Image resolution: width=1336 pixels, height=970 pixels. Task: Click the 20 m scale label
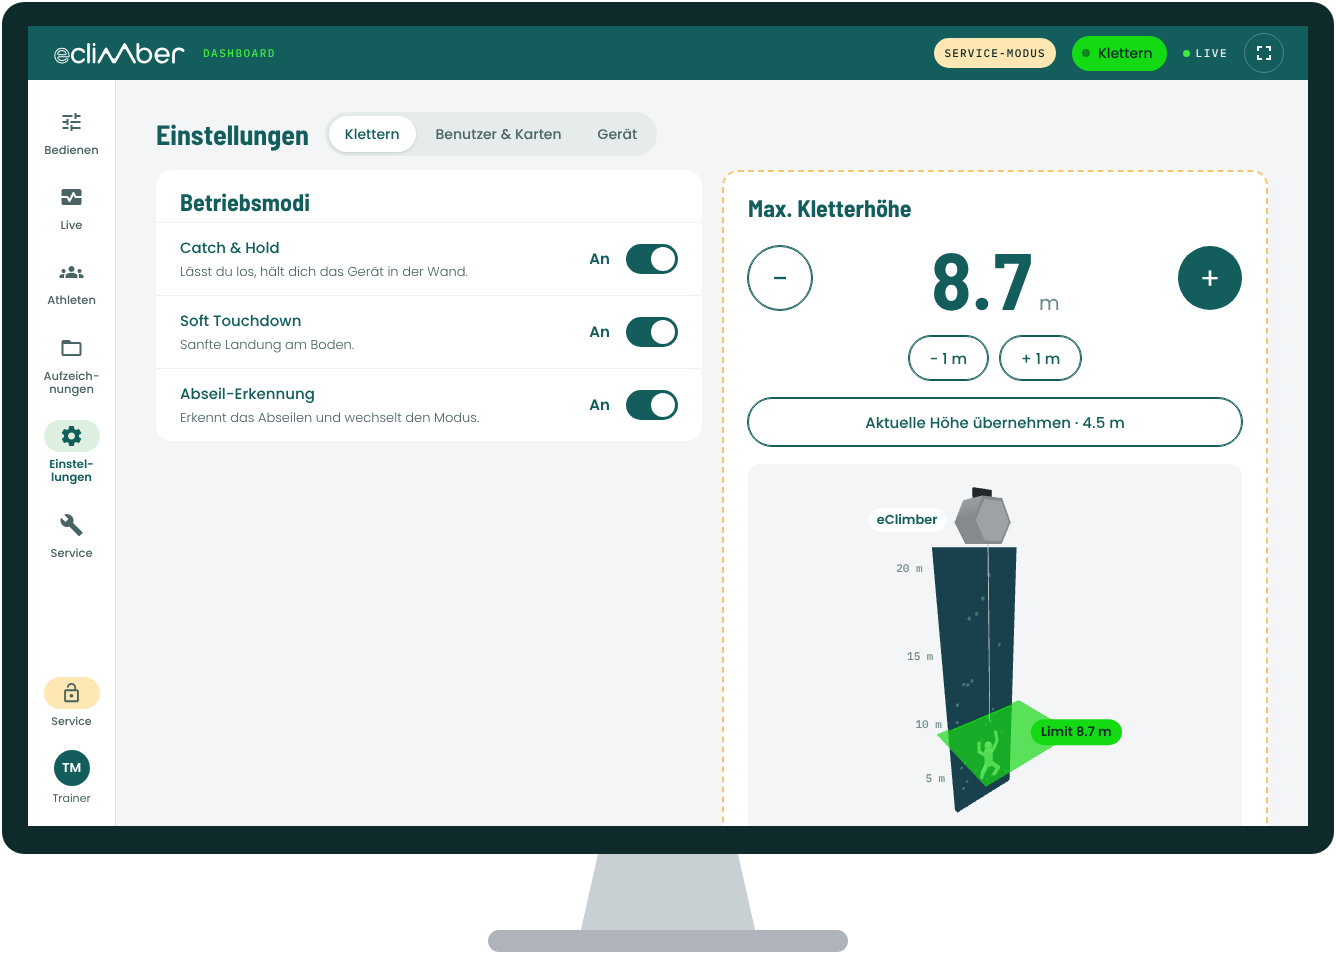[909, 568]
